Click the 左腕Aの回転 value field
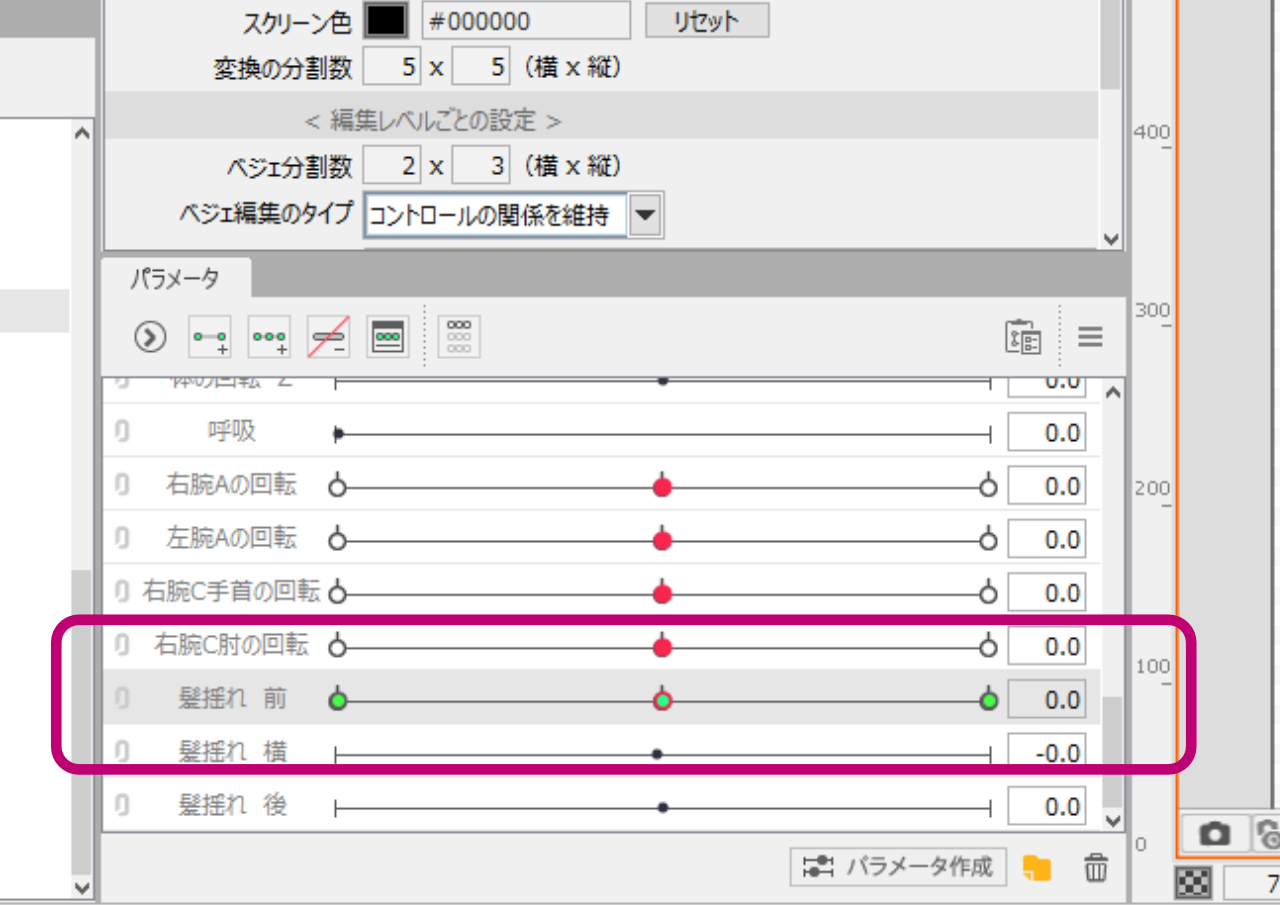The width and height of the screenshot is (1280, 905). [x=1047, y=540]
